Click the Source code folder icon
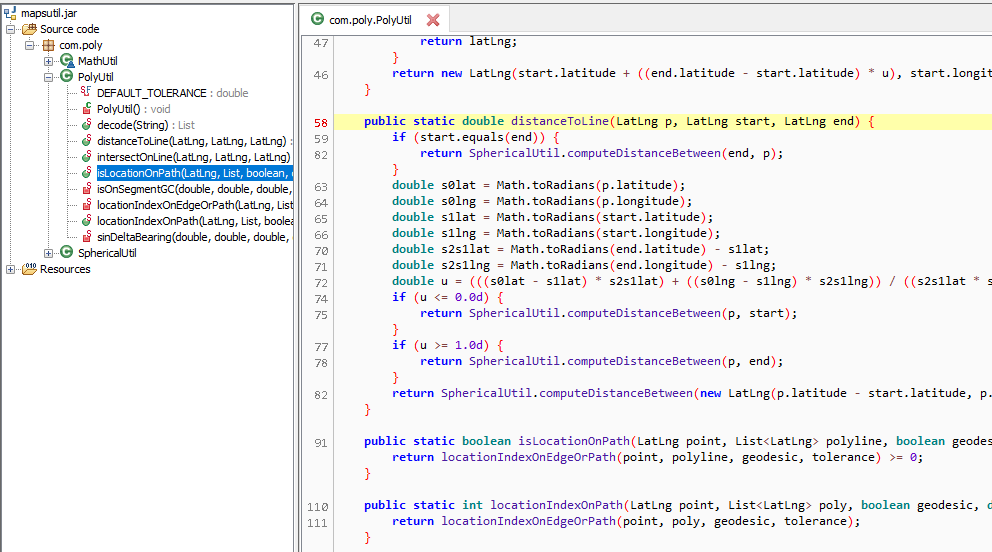The width and height of the screenshot is (992, 552). [29, 29]
